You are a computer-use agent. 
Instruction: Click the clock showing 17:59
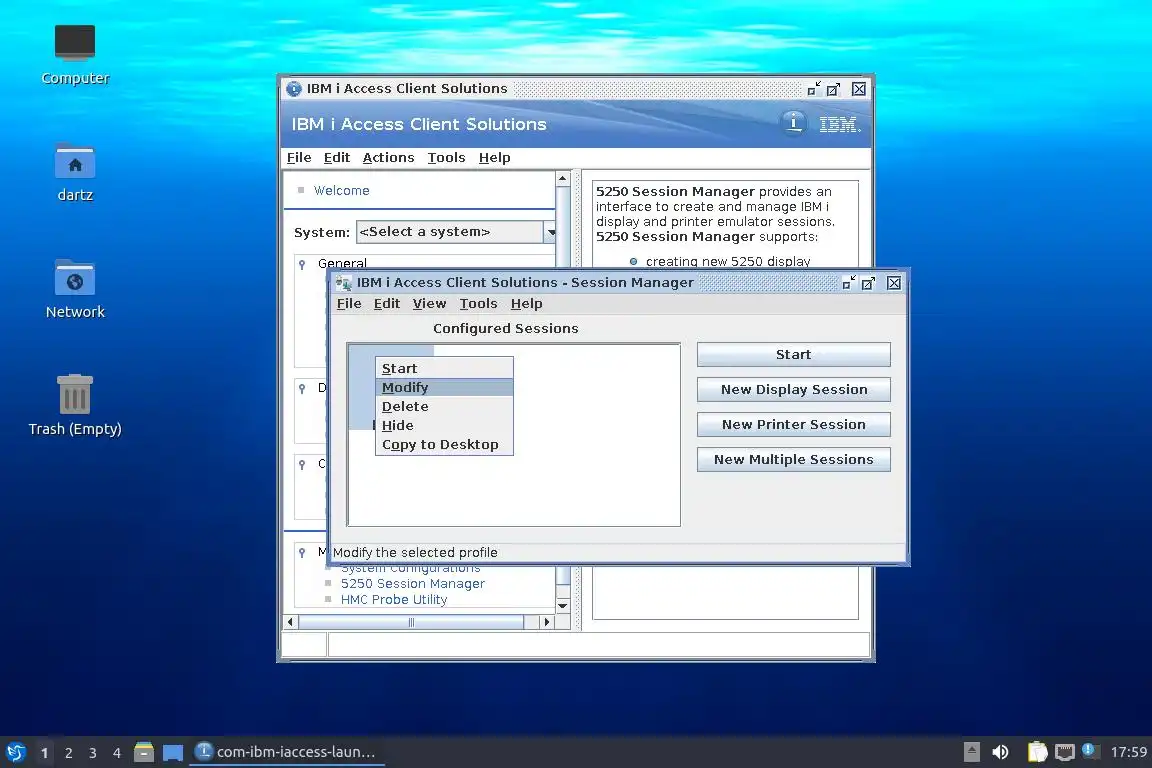coord(1128,752)
